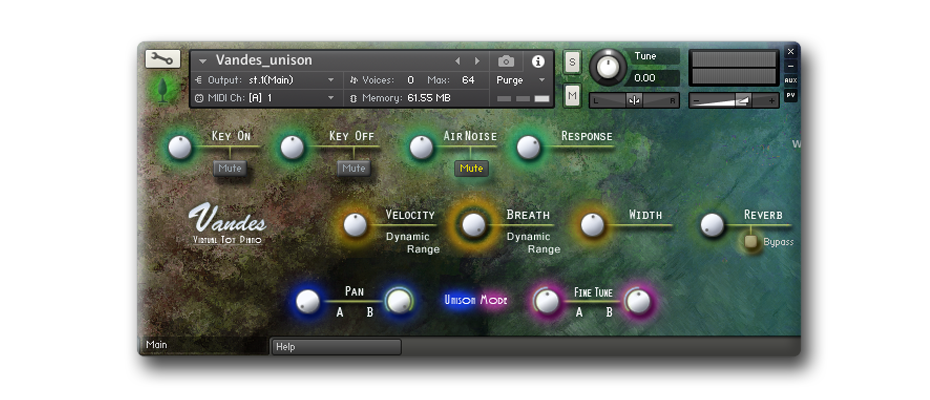Viewport: 930px width, 400px height.
Task: Click the master volume slider
Action: pos(734,101)
